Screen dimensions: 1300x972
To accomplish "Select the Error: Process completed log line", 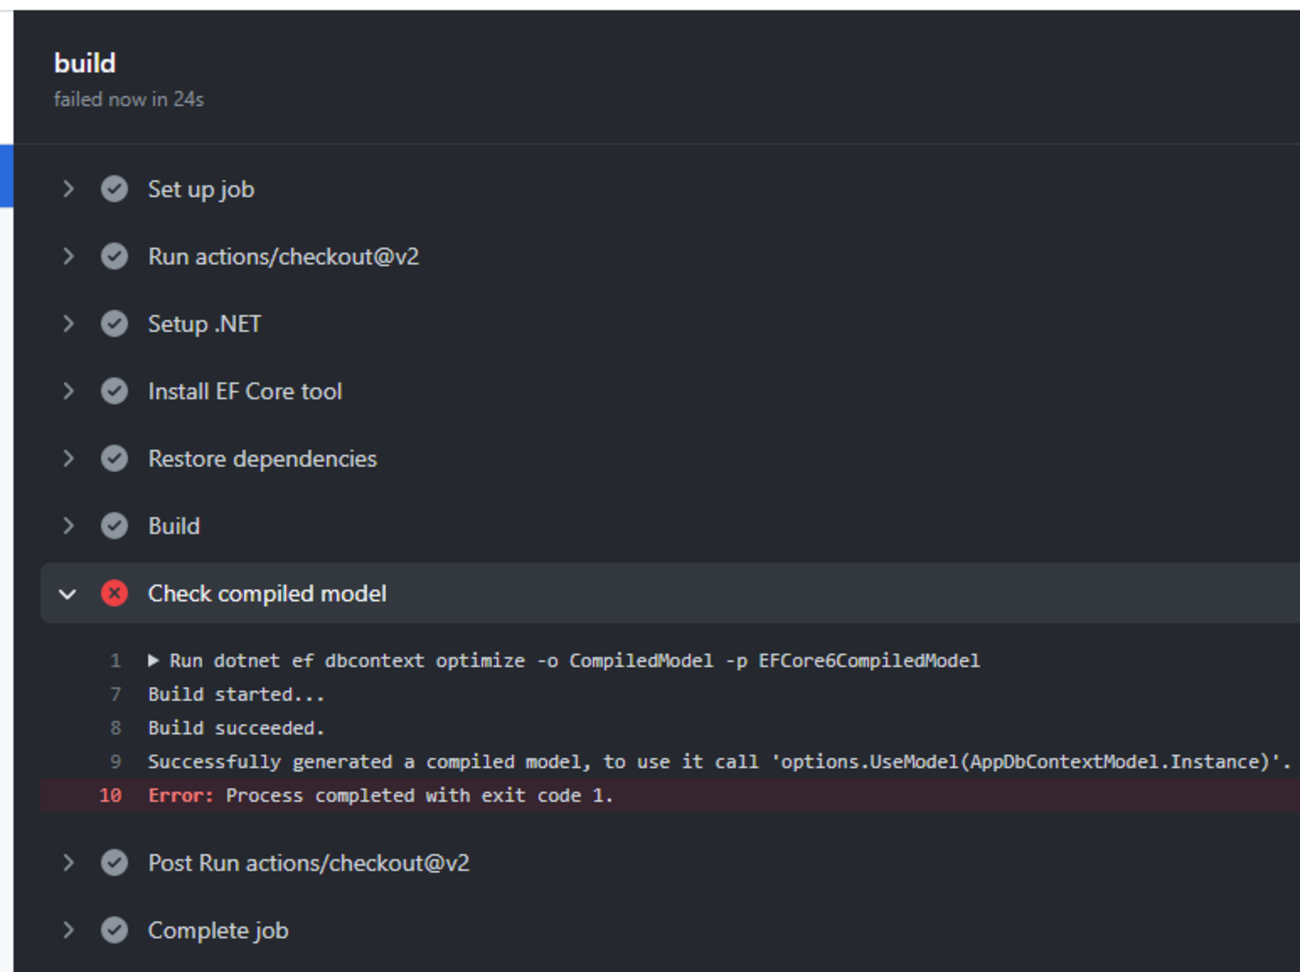I will pos(670,796).
